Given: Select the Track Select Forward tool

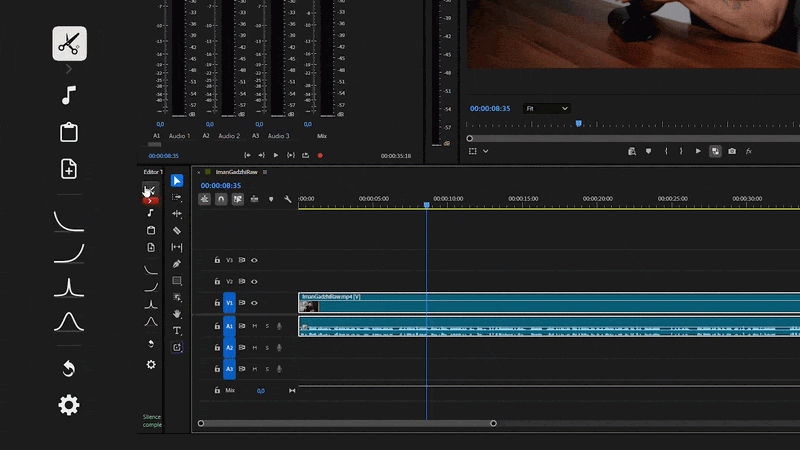Looking at the screenshot, I should pos(177,197).
